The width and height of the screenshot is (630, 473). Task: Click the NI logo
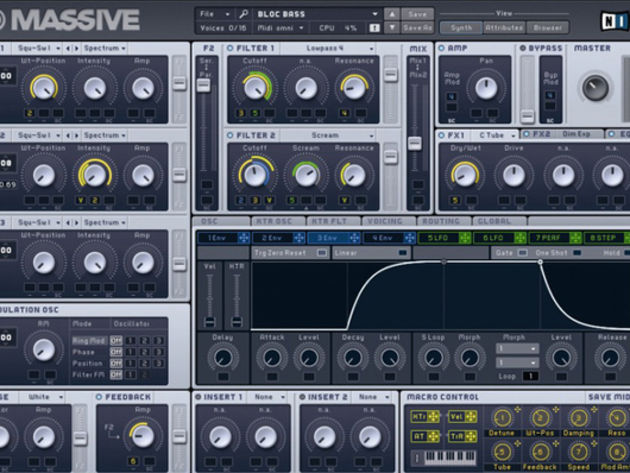coord(615,20)
